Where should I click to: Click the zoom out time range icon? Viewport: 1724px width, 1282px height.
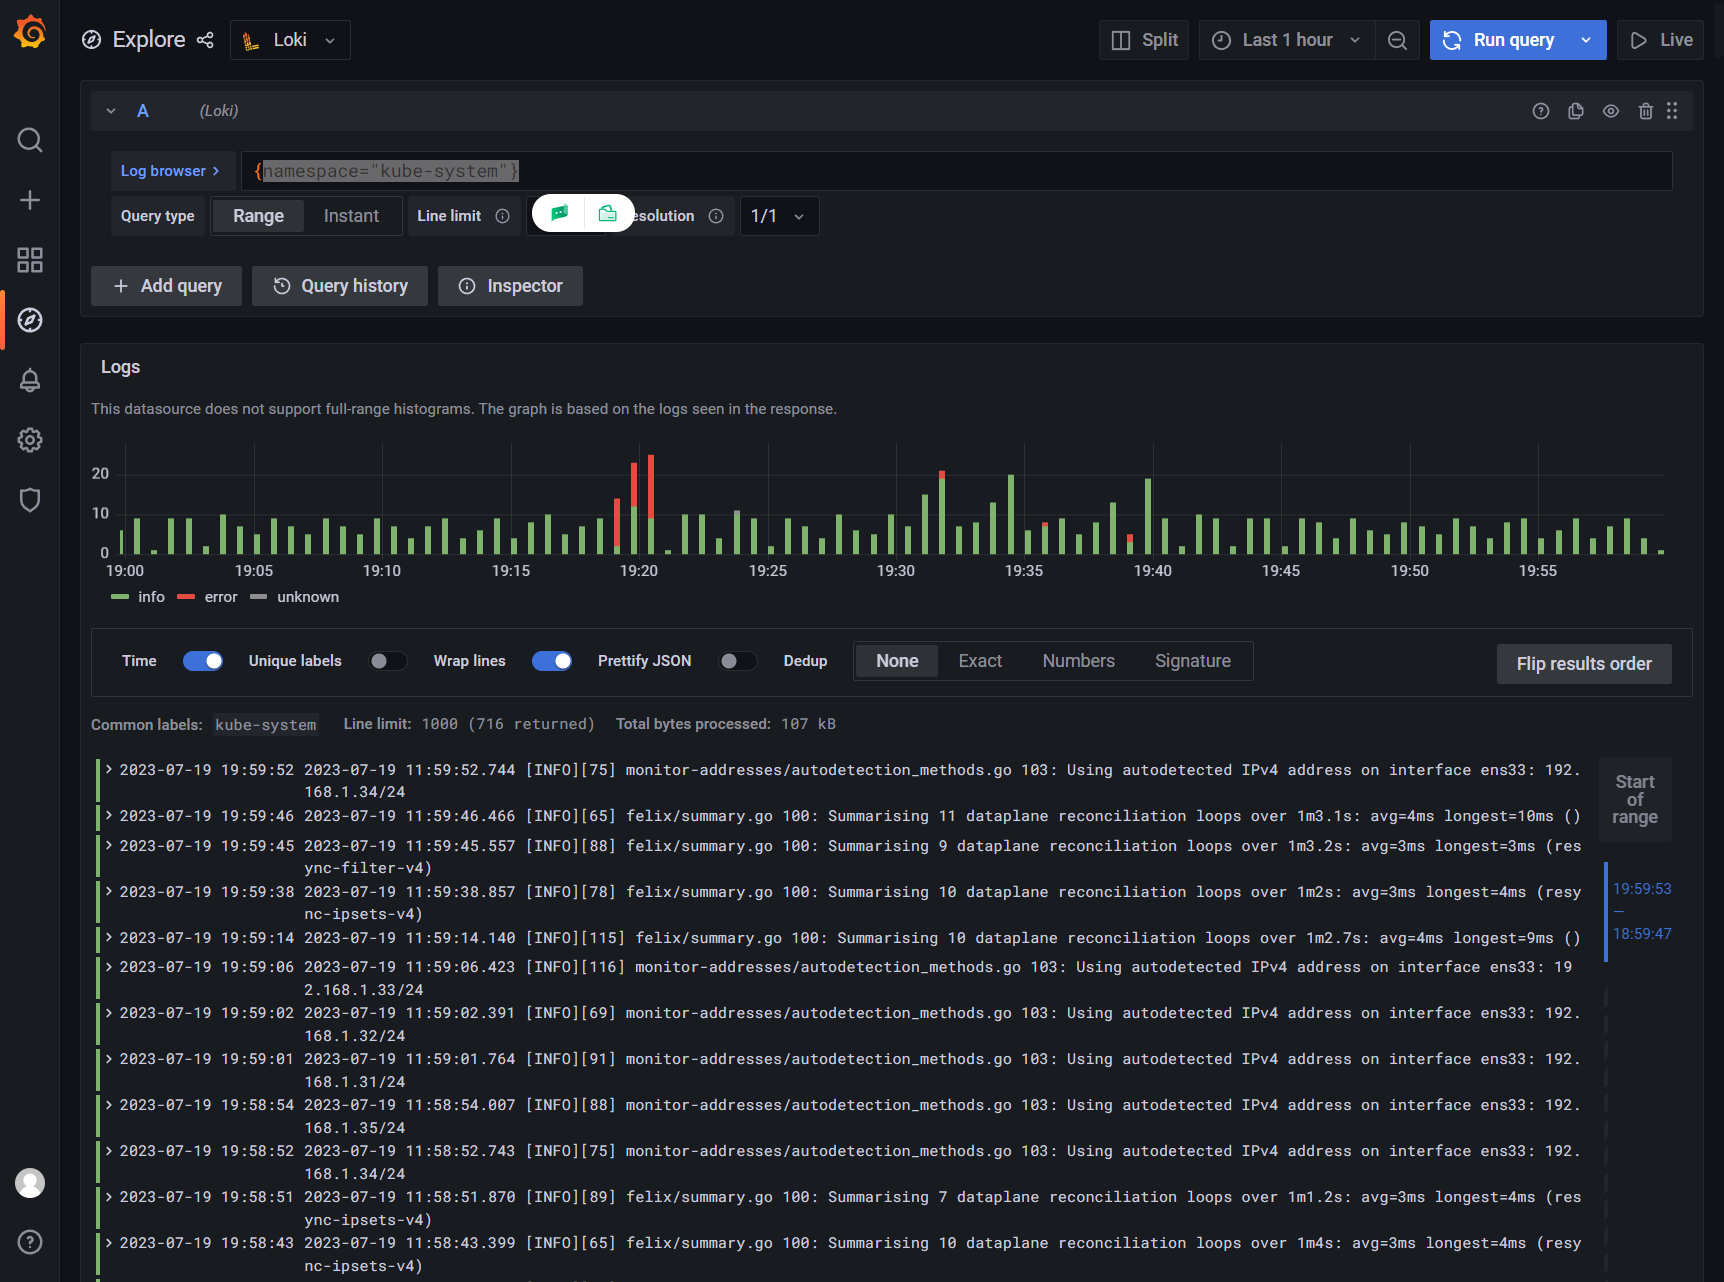1397,40
